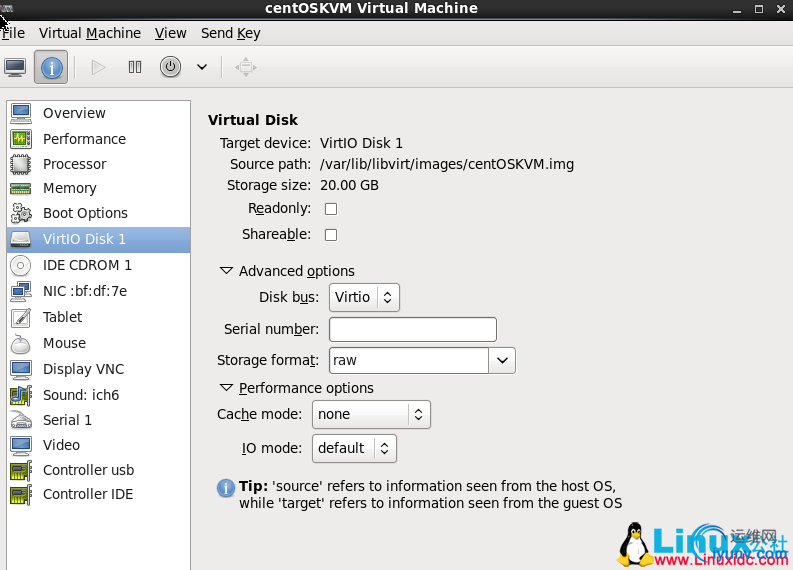Open the Send Key menu
This screenshot has width=793, height=570.
tap(231, 33)
